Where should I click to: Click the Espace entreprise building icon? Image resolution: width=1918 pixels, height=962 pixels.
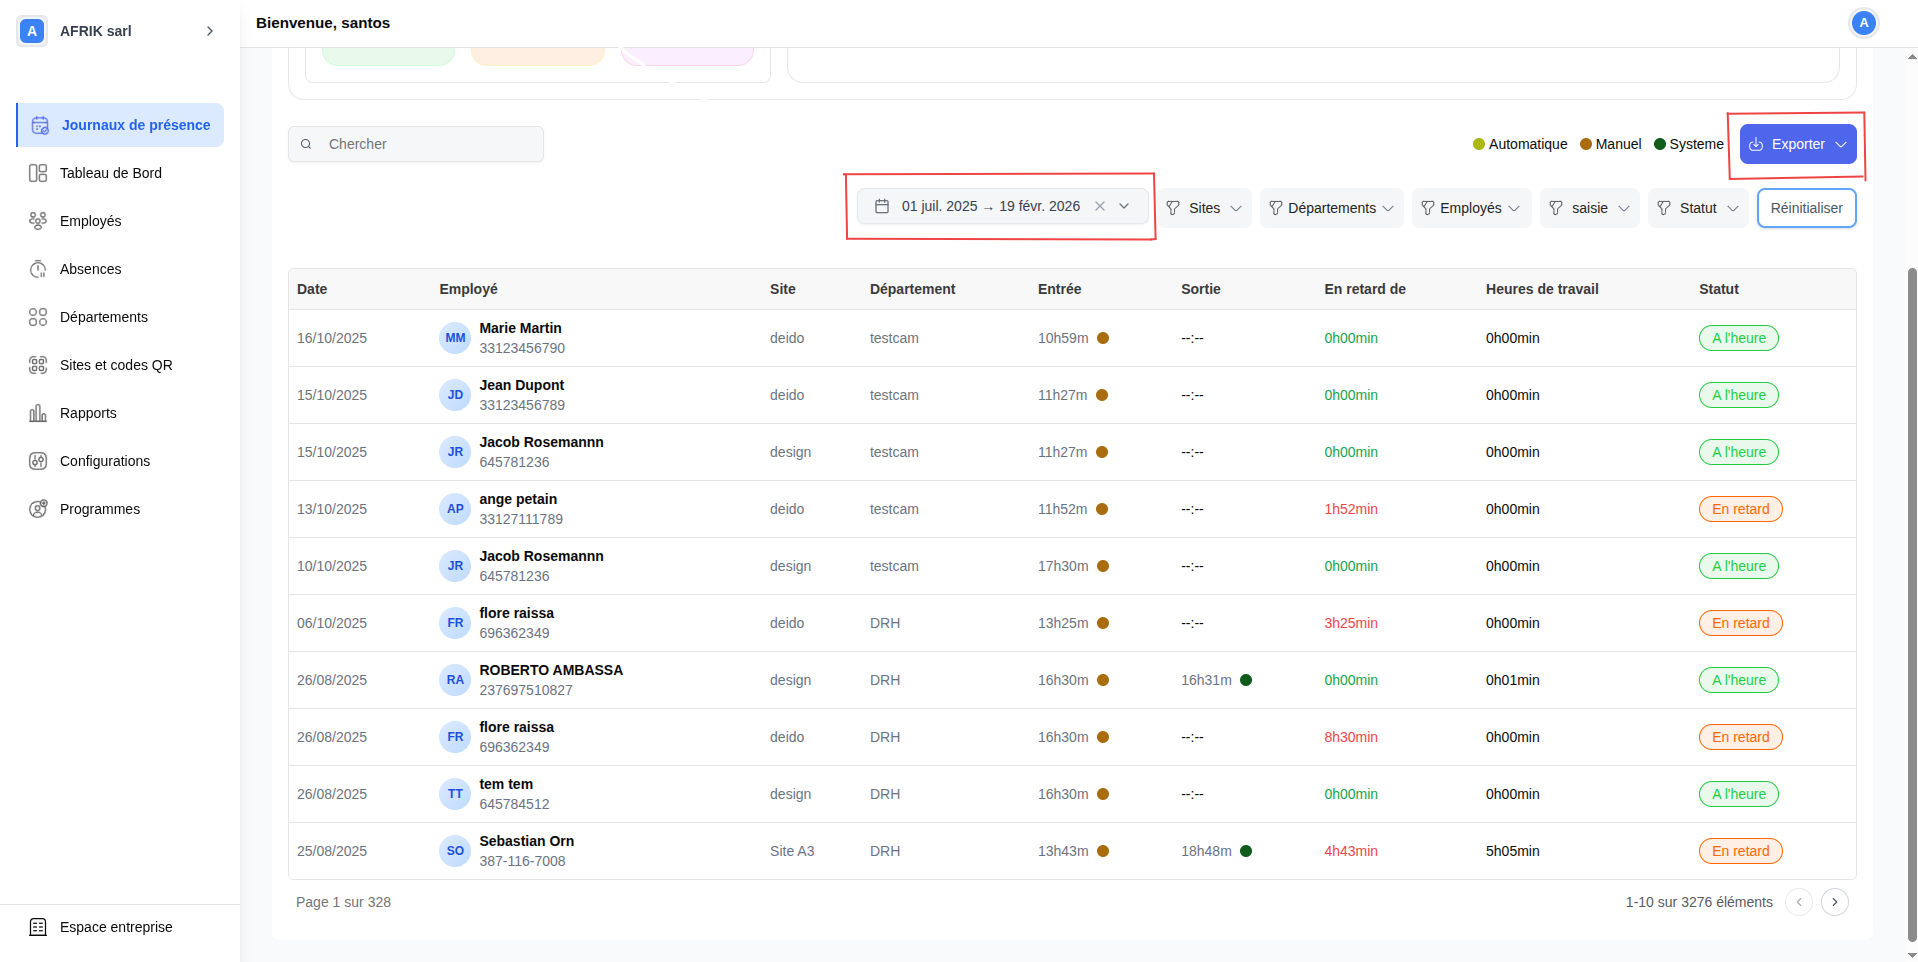point(38,927)
